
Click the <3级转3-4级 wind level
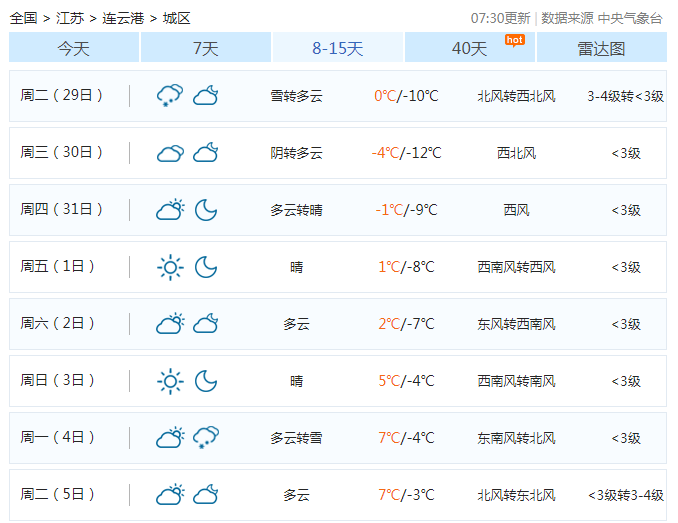pos(626,495)
